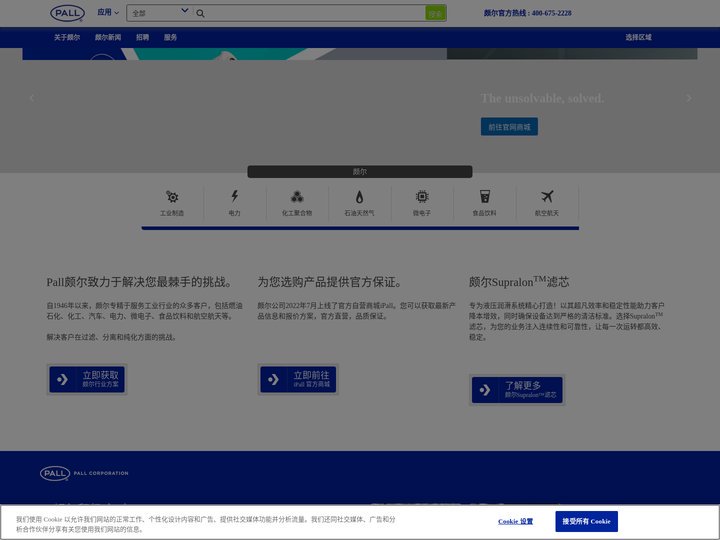This screenshot has width=720, height=540.
Task: Click the green search submit button
Action: tap(435, 13)
